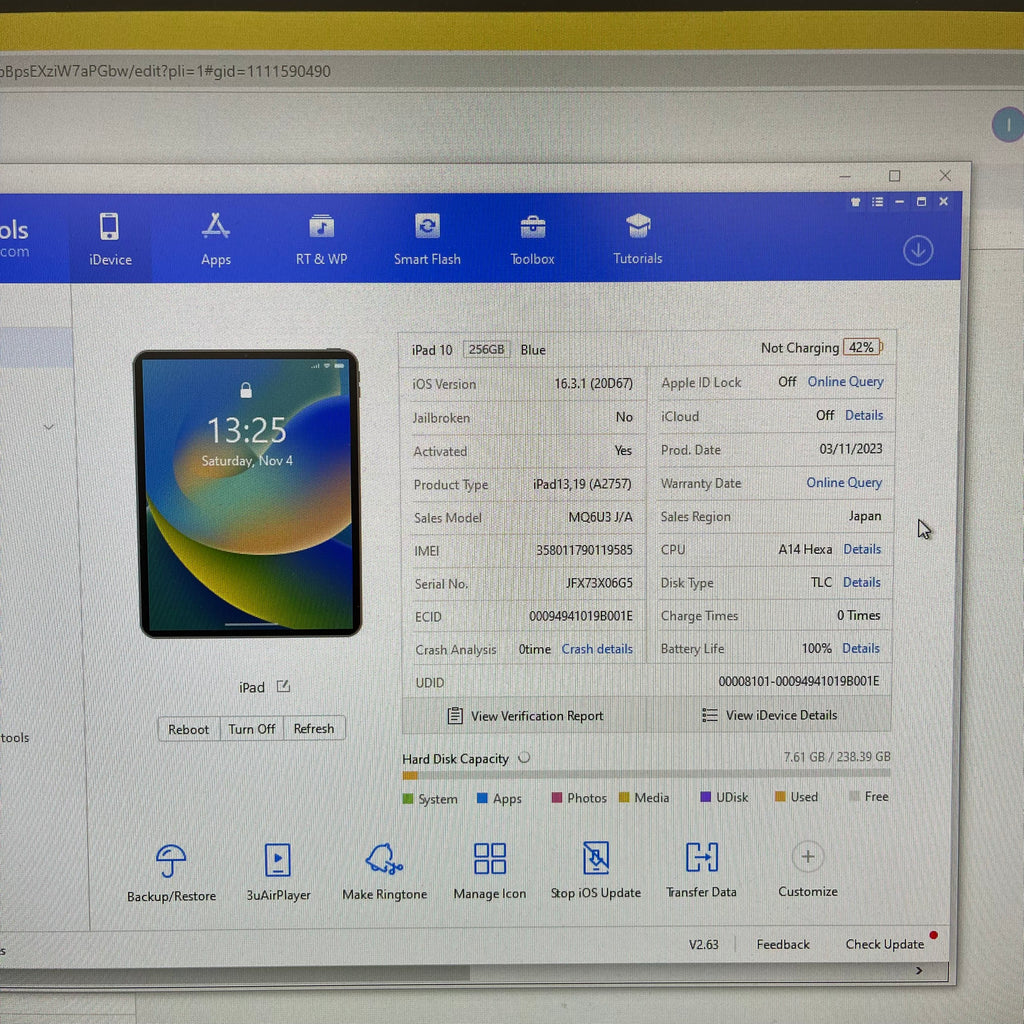Click the Customize plus icon
Screen dimensions: 1024x1024
click(807, 856)
